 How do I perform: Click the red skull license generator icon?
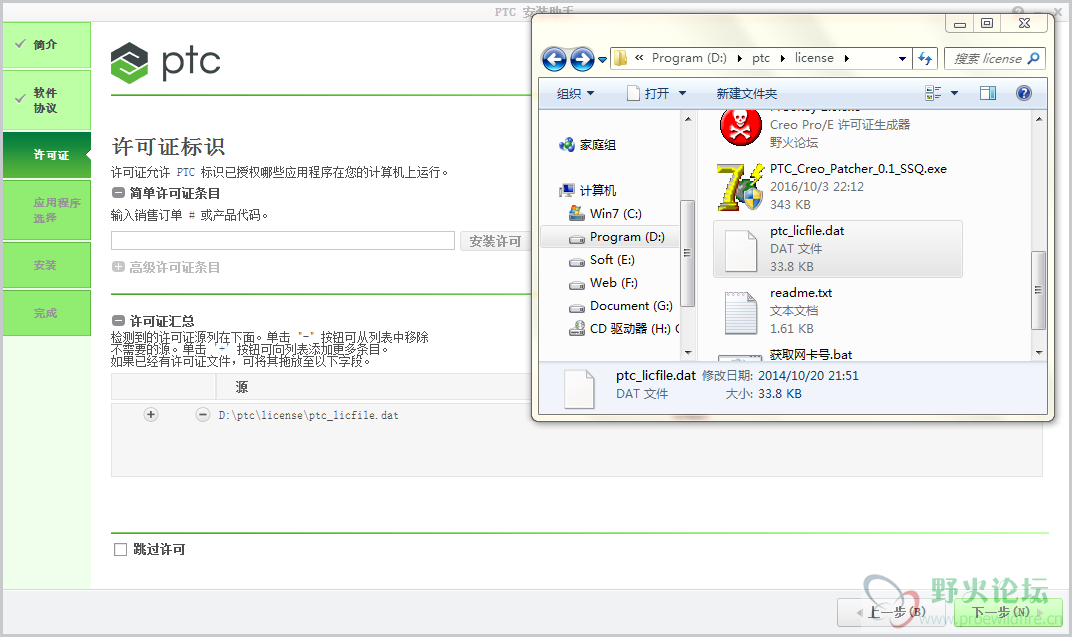[x=740, y=126]
